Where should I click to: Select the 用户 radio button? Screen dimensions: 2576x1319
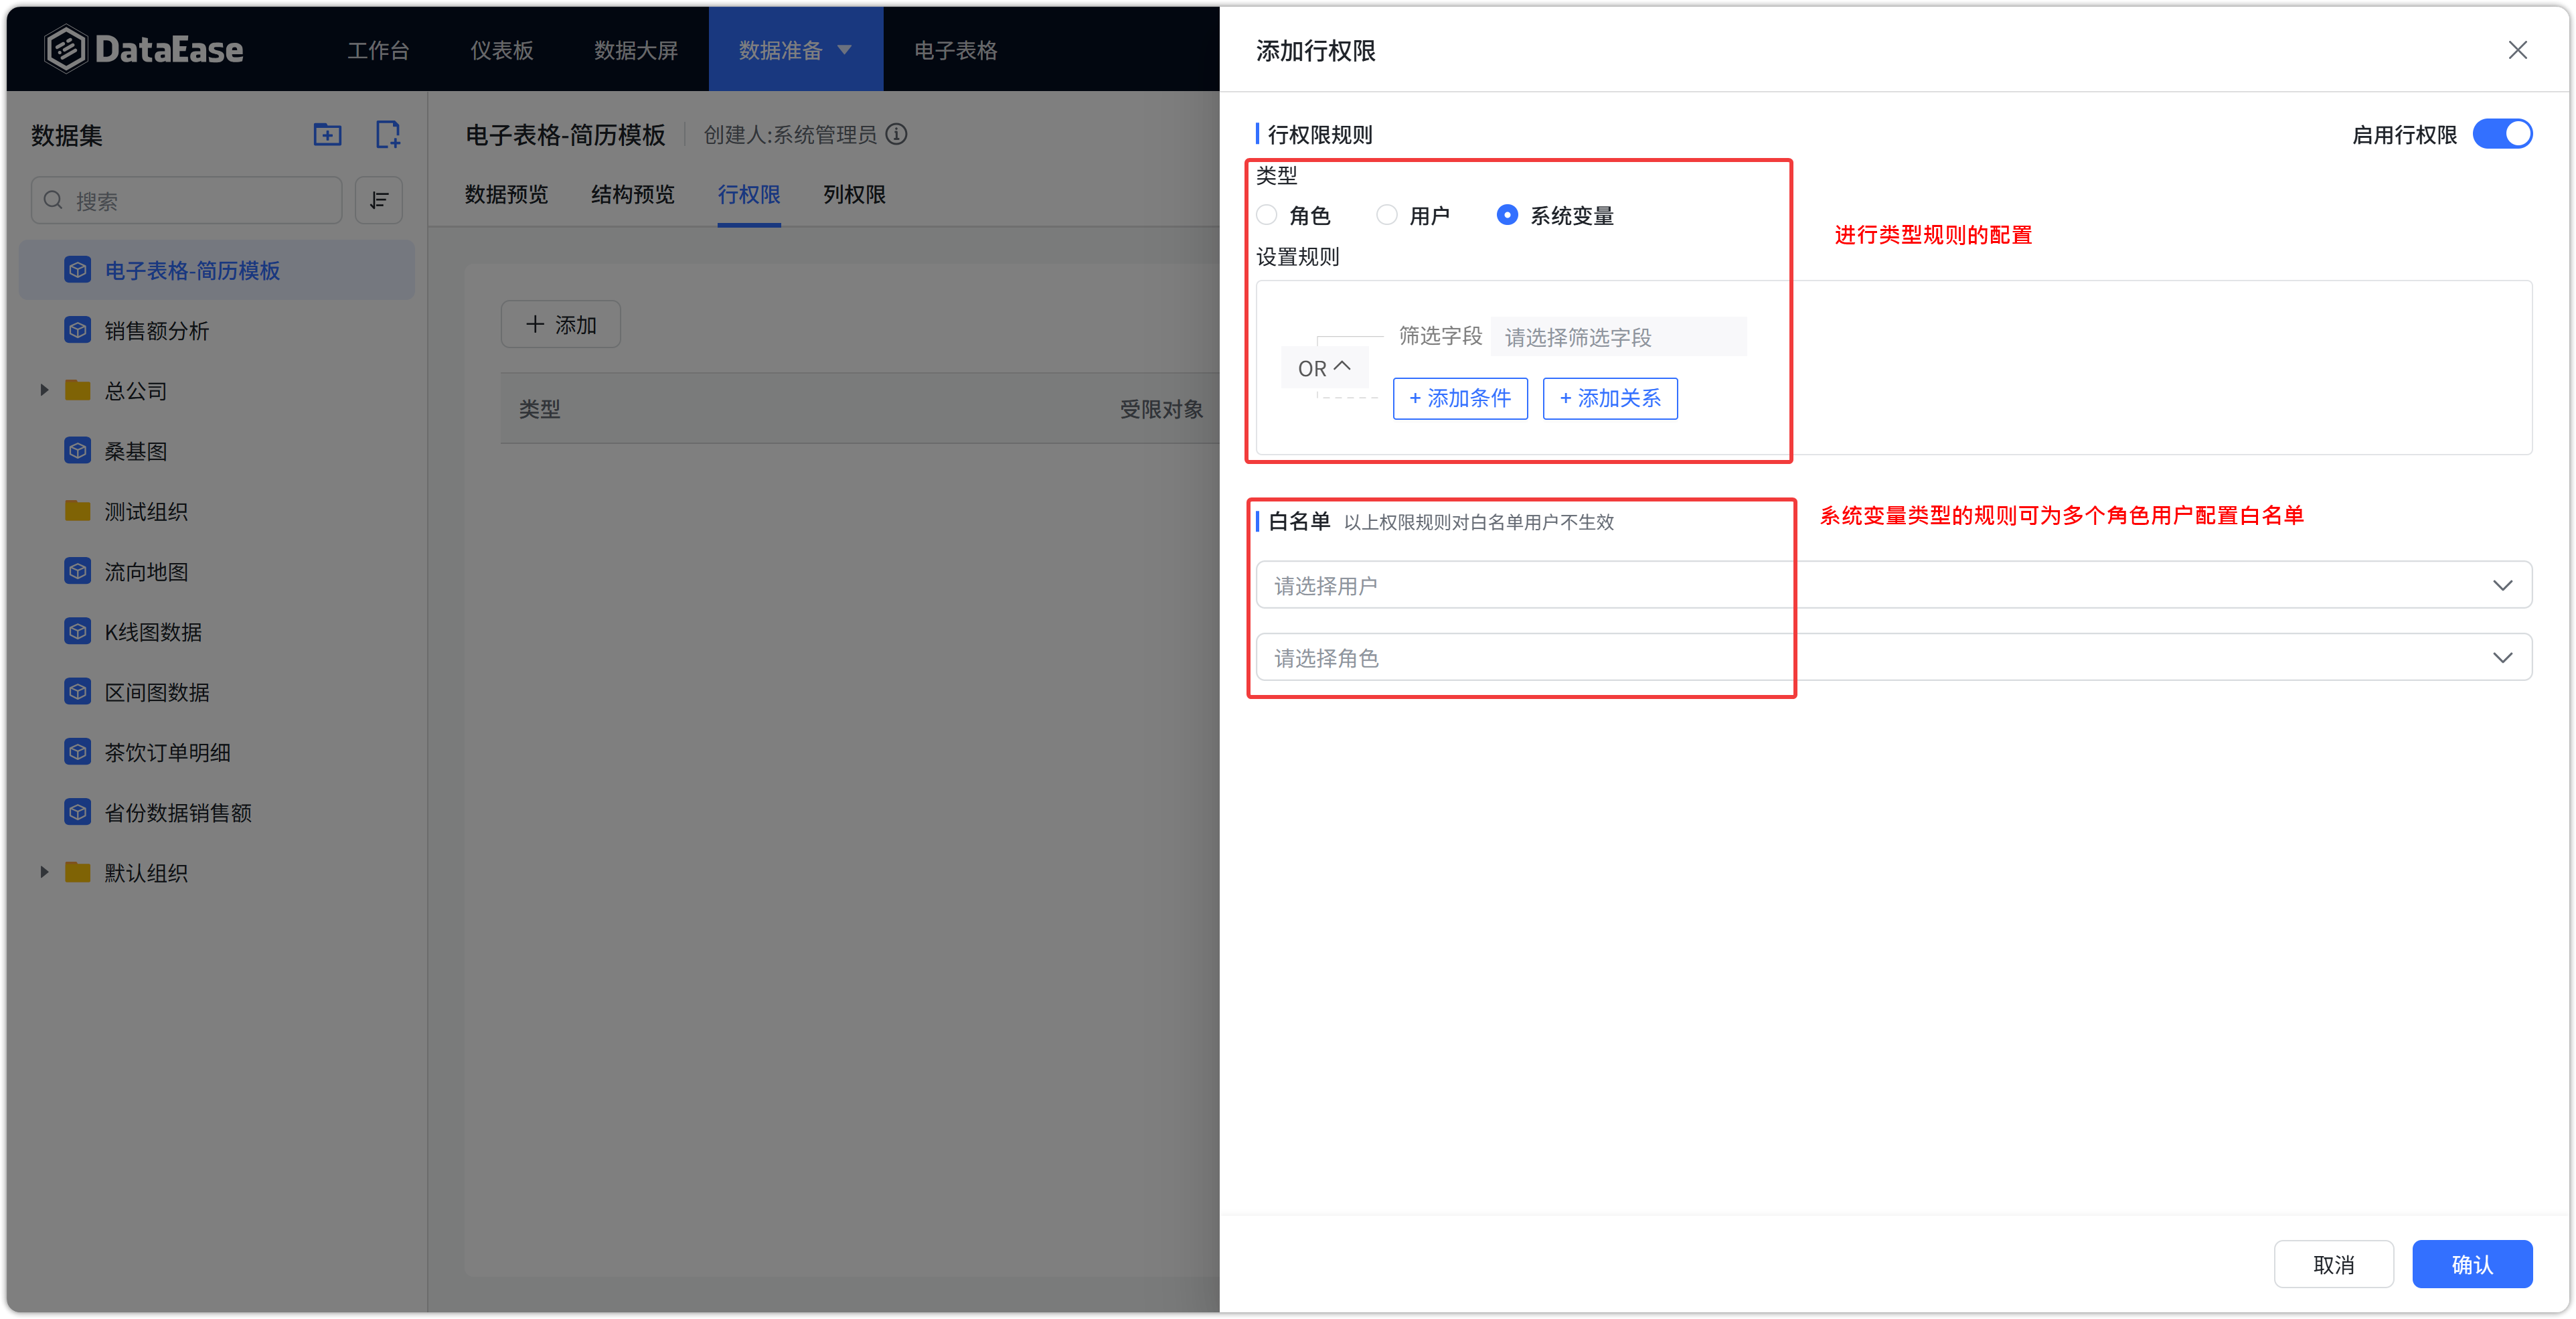coord(1387,215)
